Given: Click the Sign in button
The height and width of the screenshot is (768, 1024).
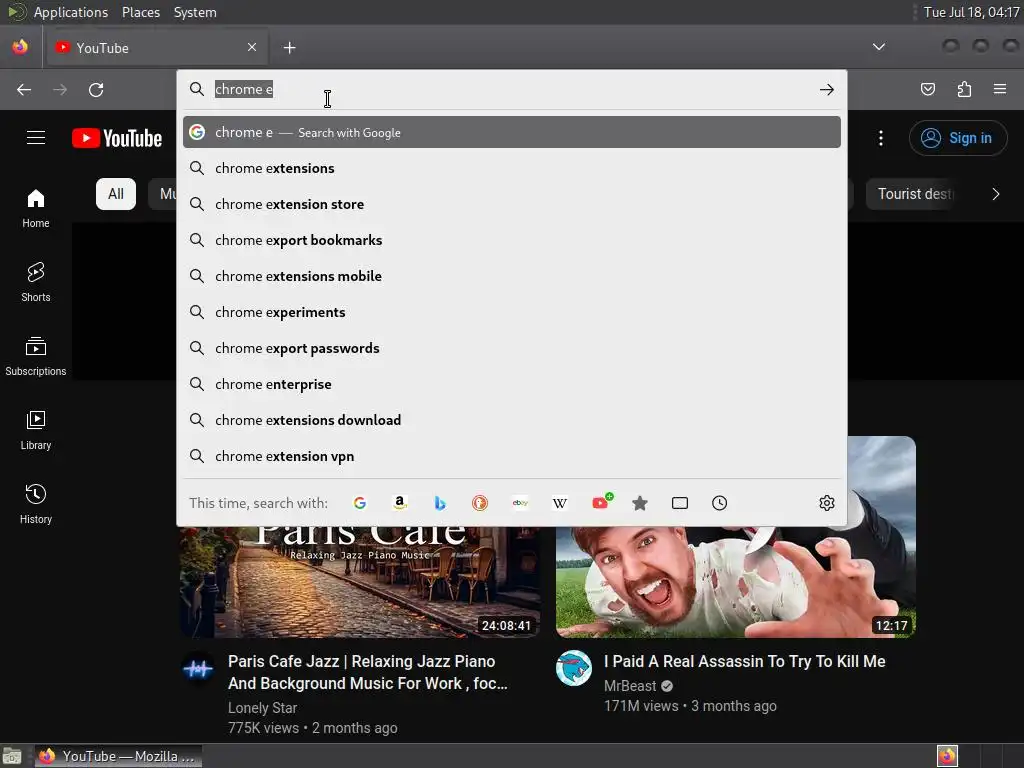Looking at the screenshot, I should coord(957,138).
